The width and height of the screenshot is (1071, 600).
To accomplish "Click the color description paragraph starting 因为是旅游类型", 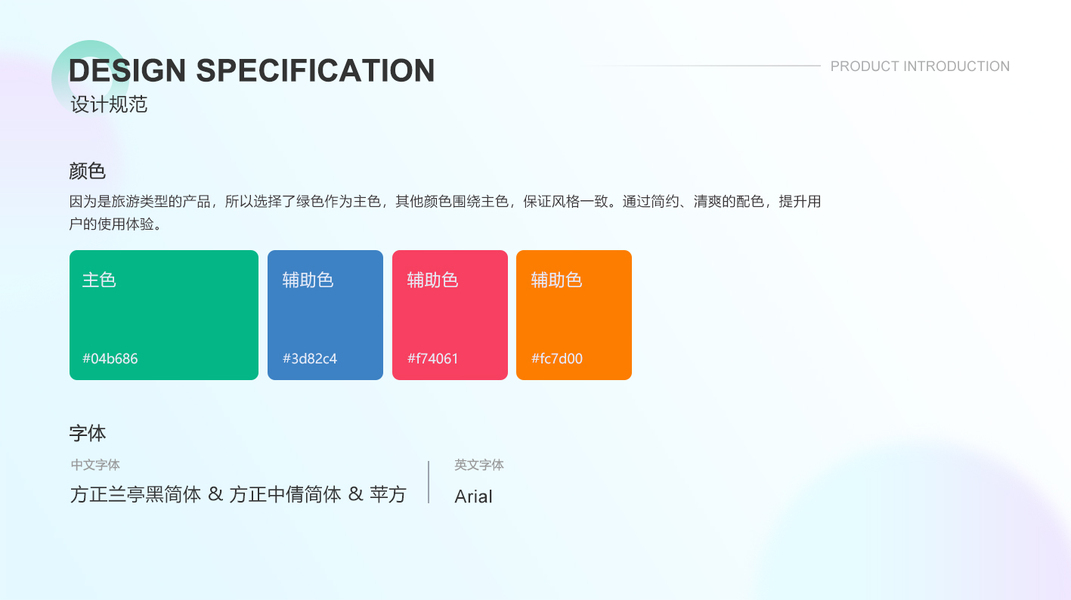I will (x=445, y=213).
